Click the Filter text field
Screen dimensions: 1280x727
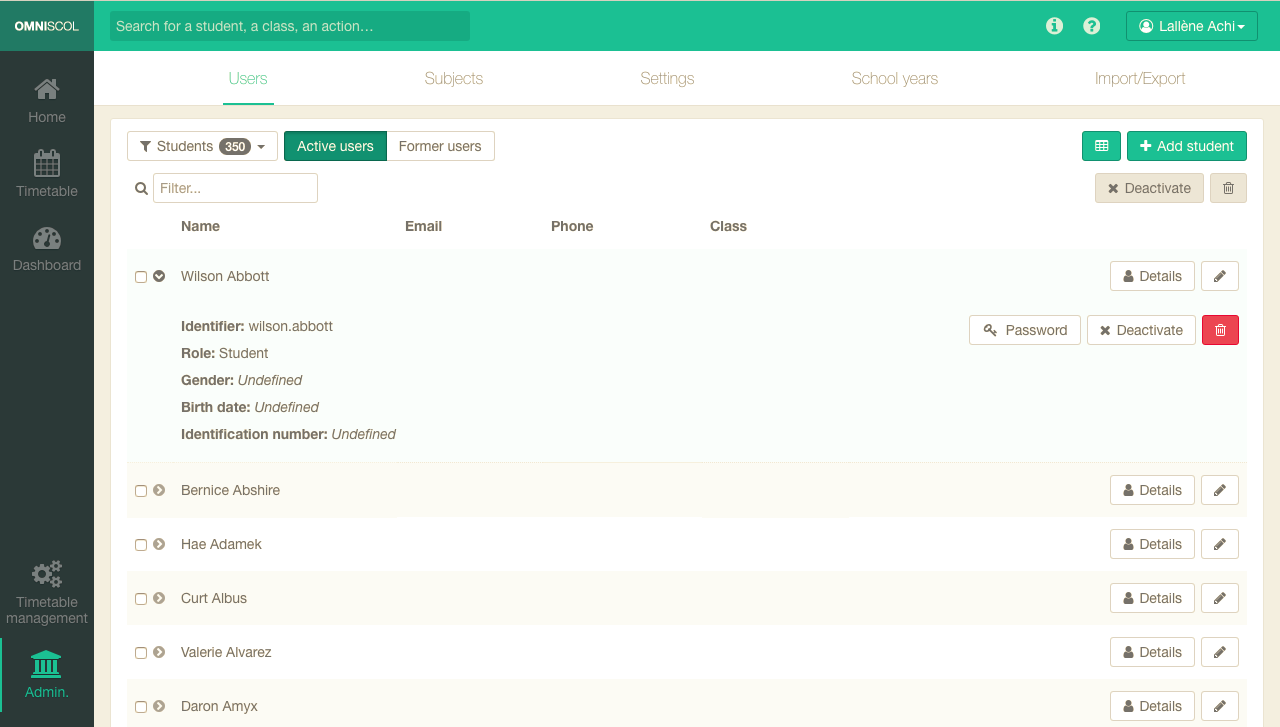pyautogui.click(x=235, y=188)
